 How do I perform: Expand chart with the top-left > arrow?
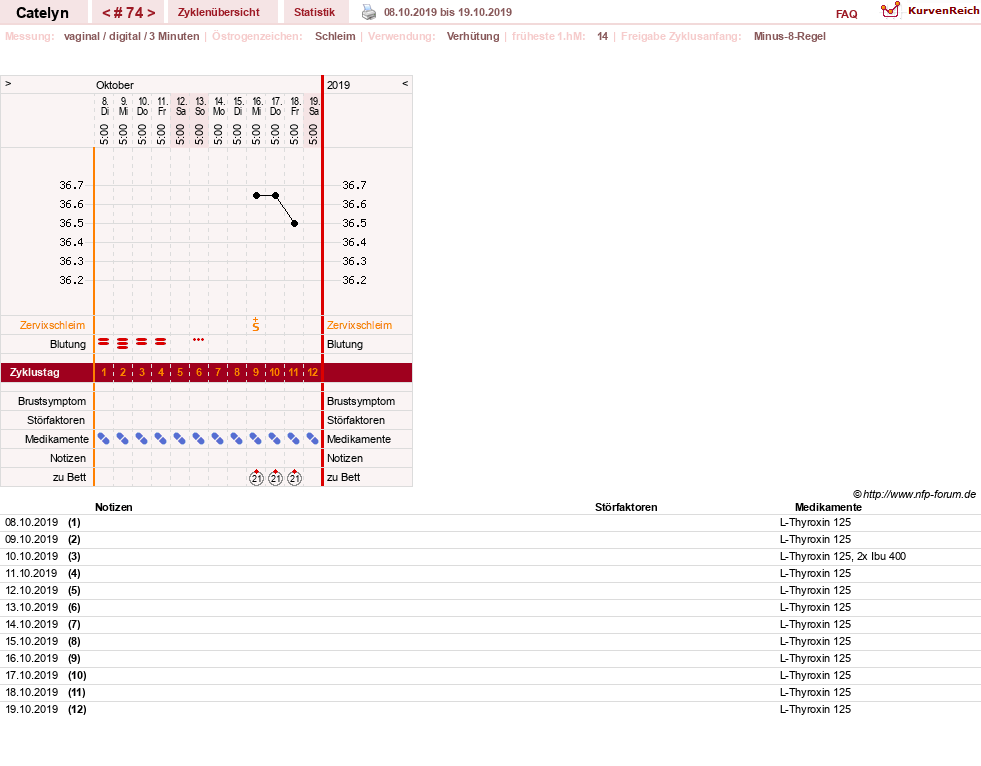[8, 83]
